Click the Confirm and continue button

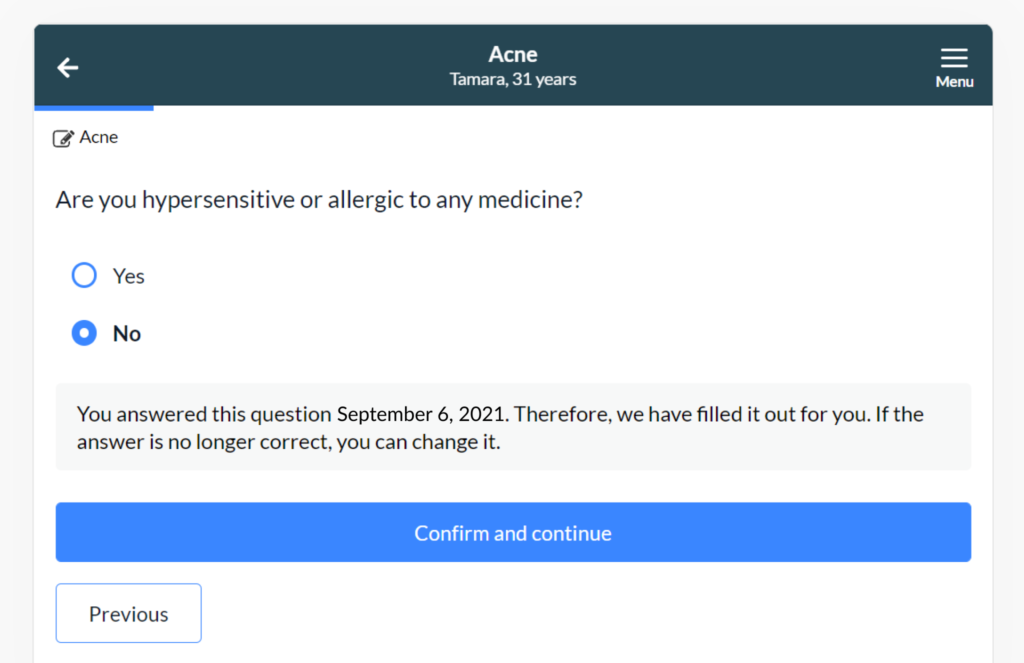pos(513,532)
